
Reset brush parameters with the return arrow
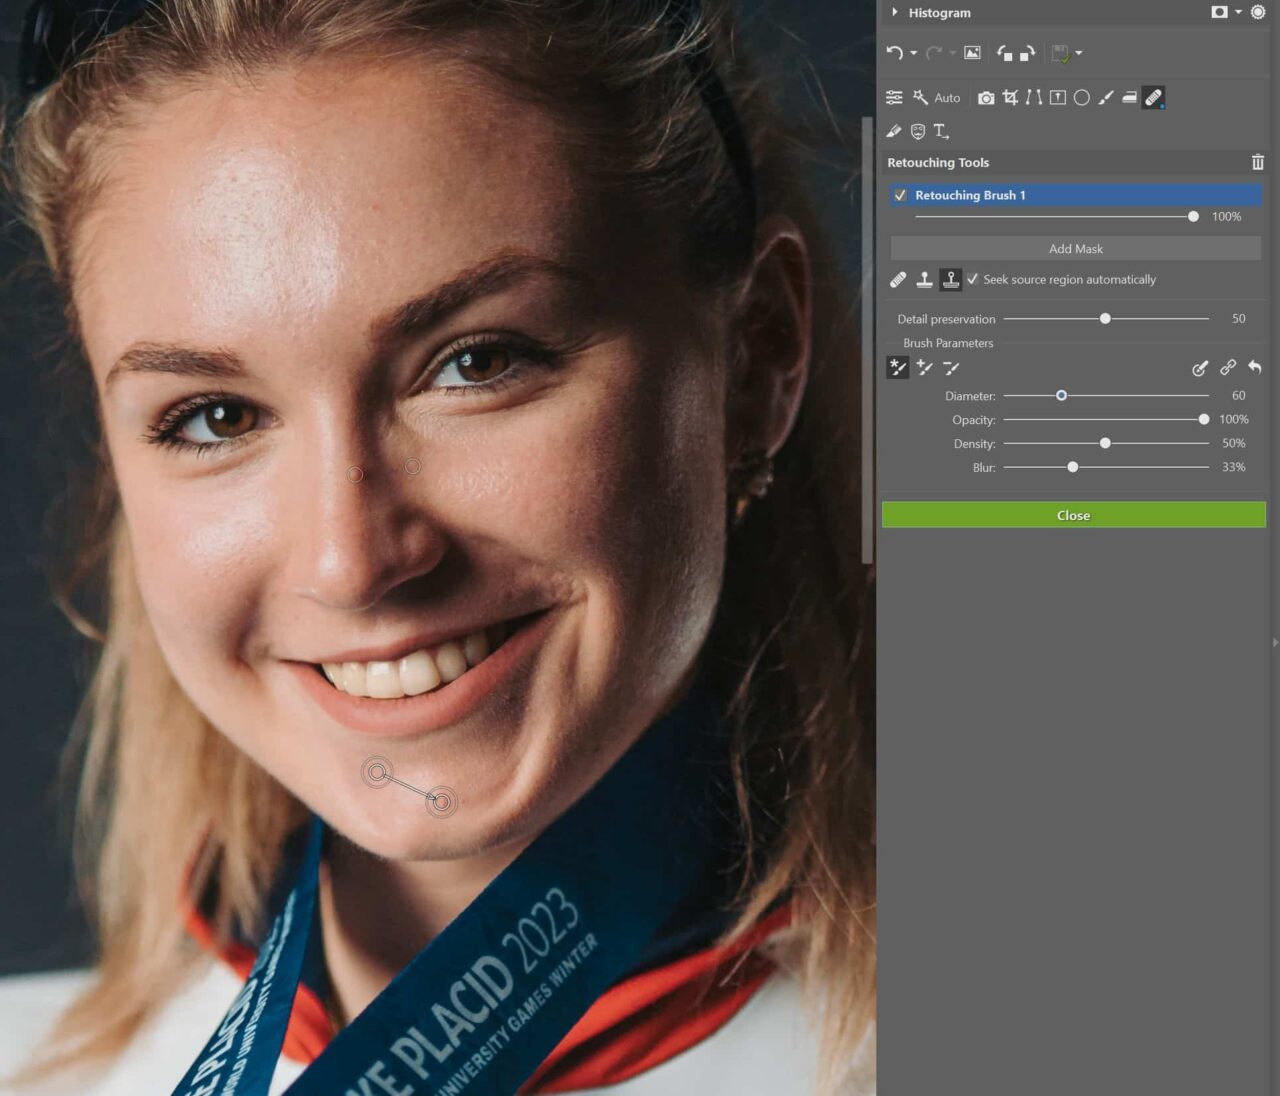click(1254, 368)
